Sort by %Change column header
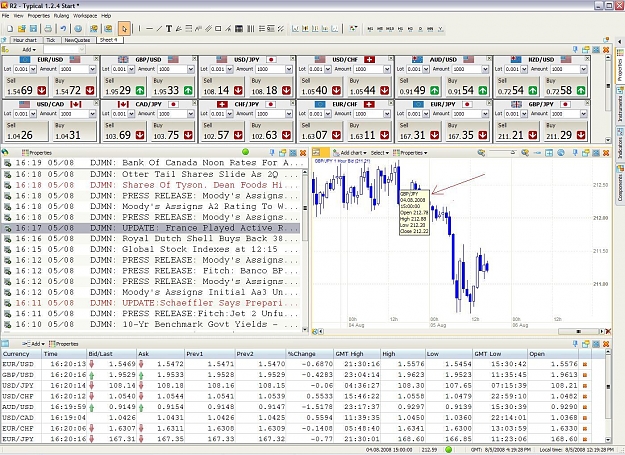The image size is (625, 455). 309,354
